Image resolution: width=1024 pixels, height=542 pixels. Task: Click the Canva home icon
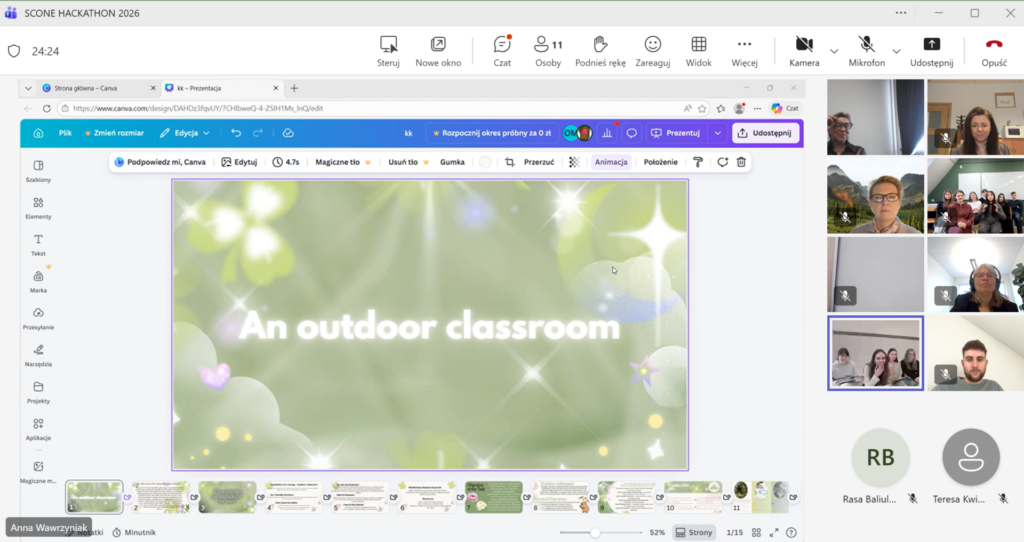coord(38,133)
